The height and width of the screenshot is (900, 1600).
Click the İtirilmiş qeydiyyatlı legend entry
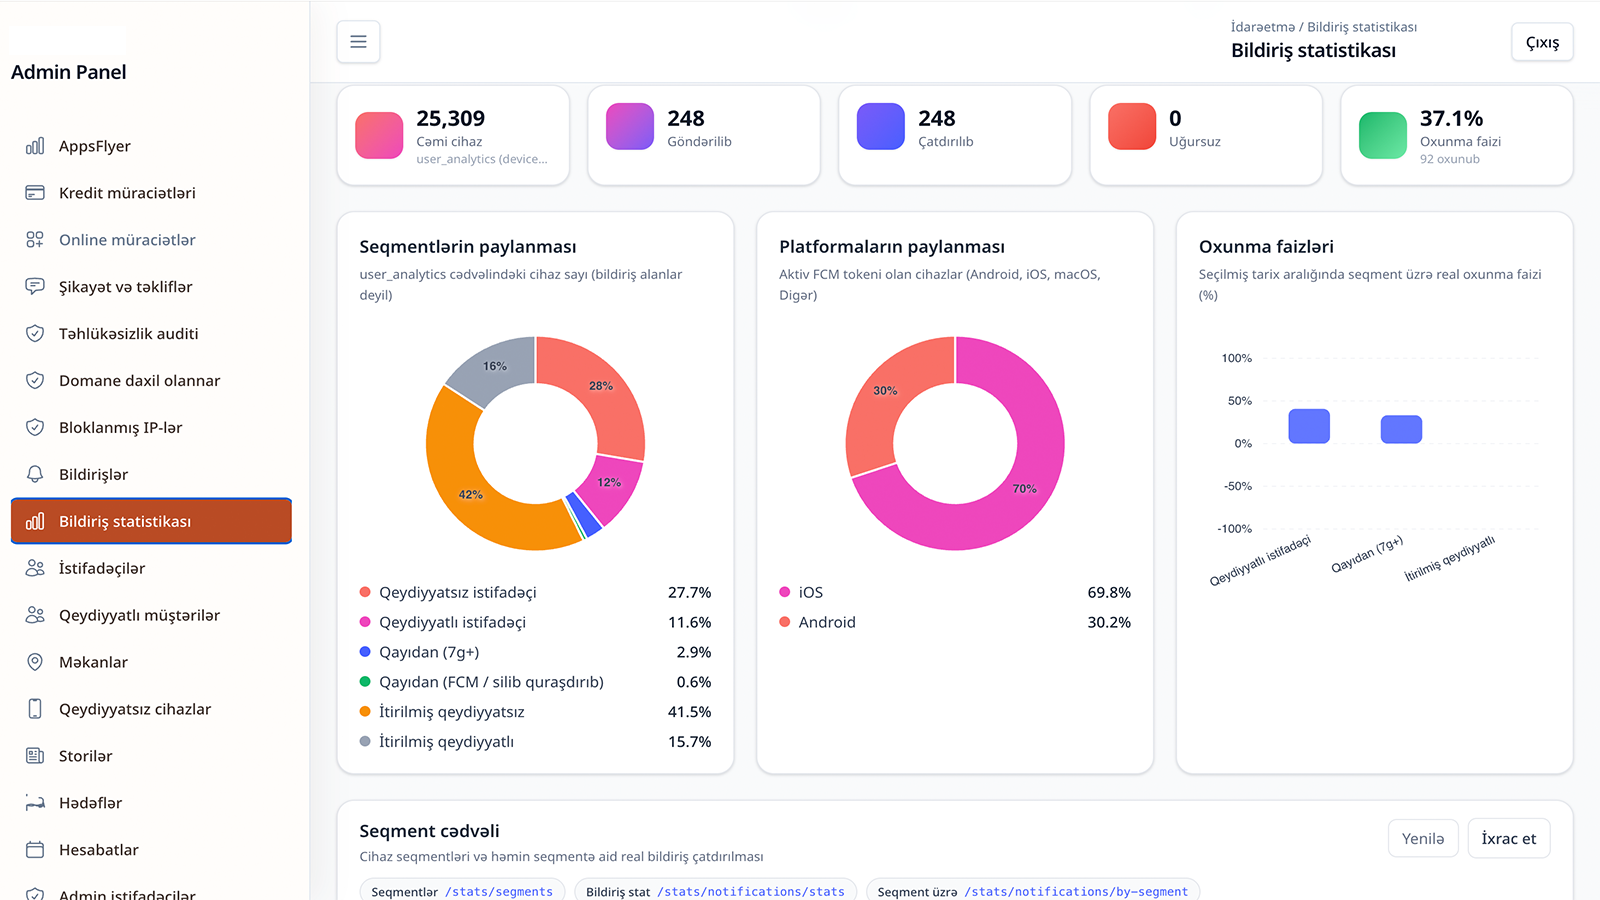point(535,742)
